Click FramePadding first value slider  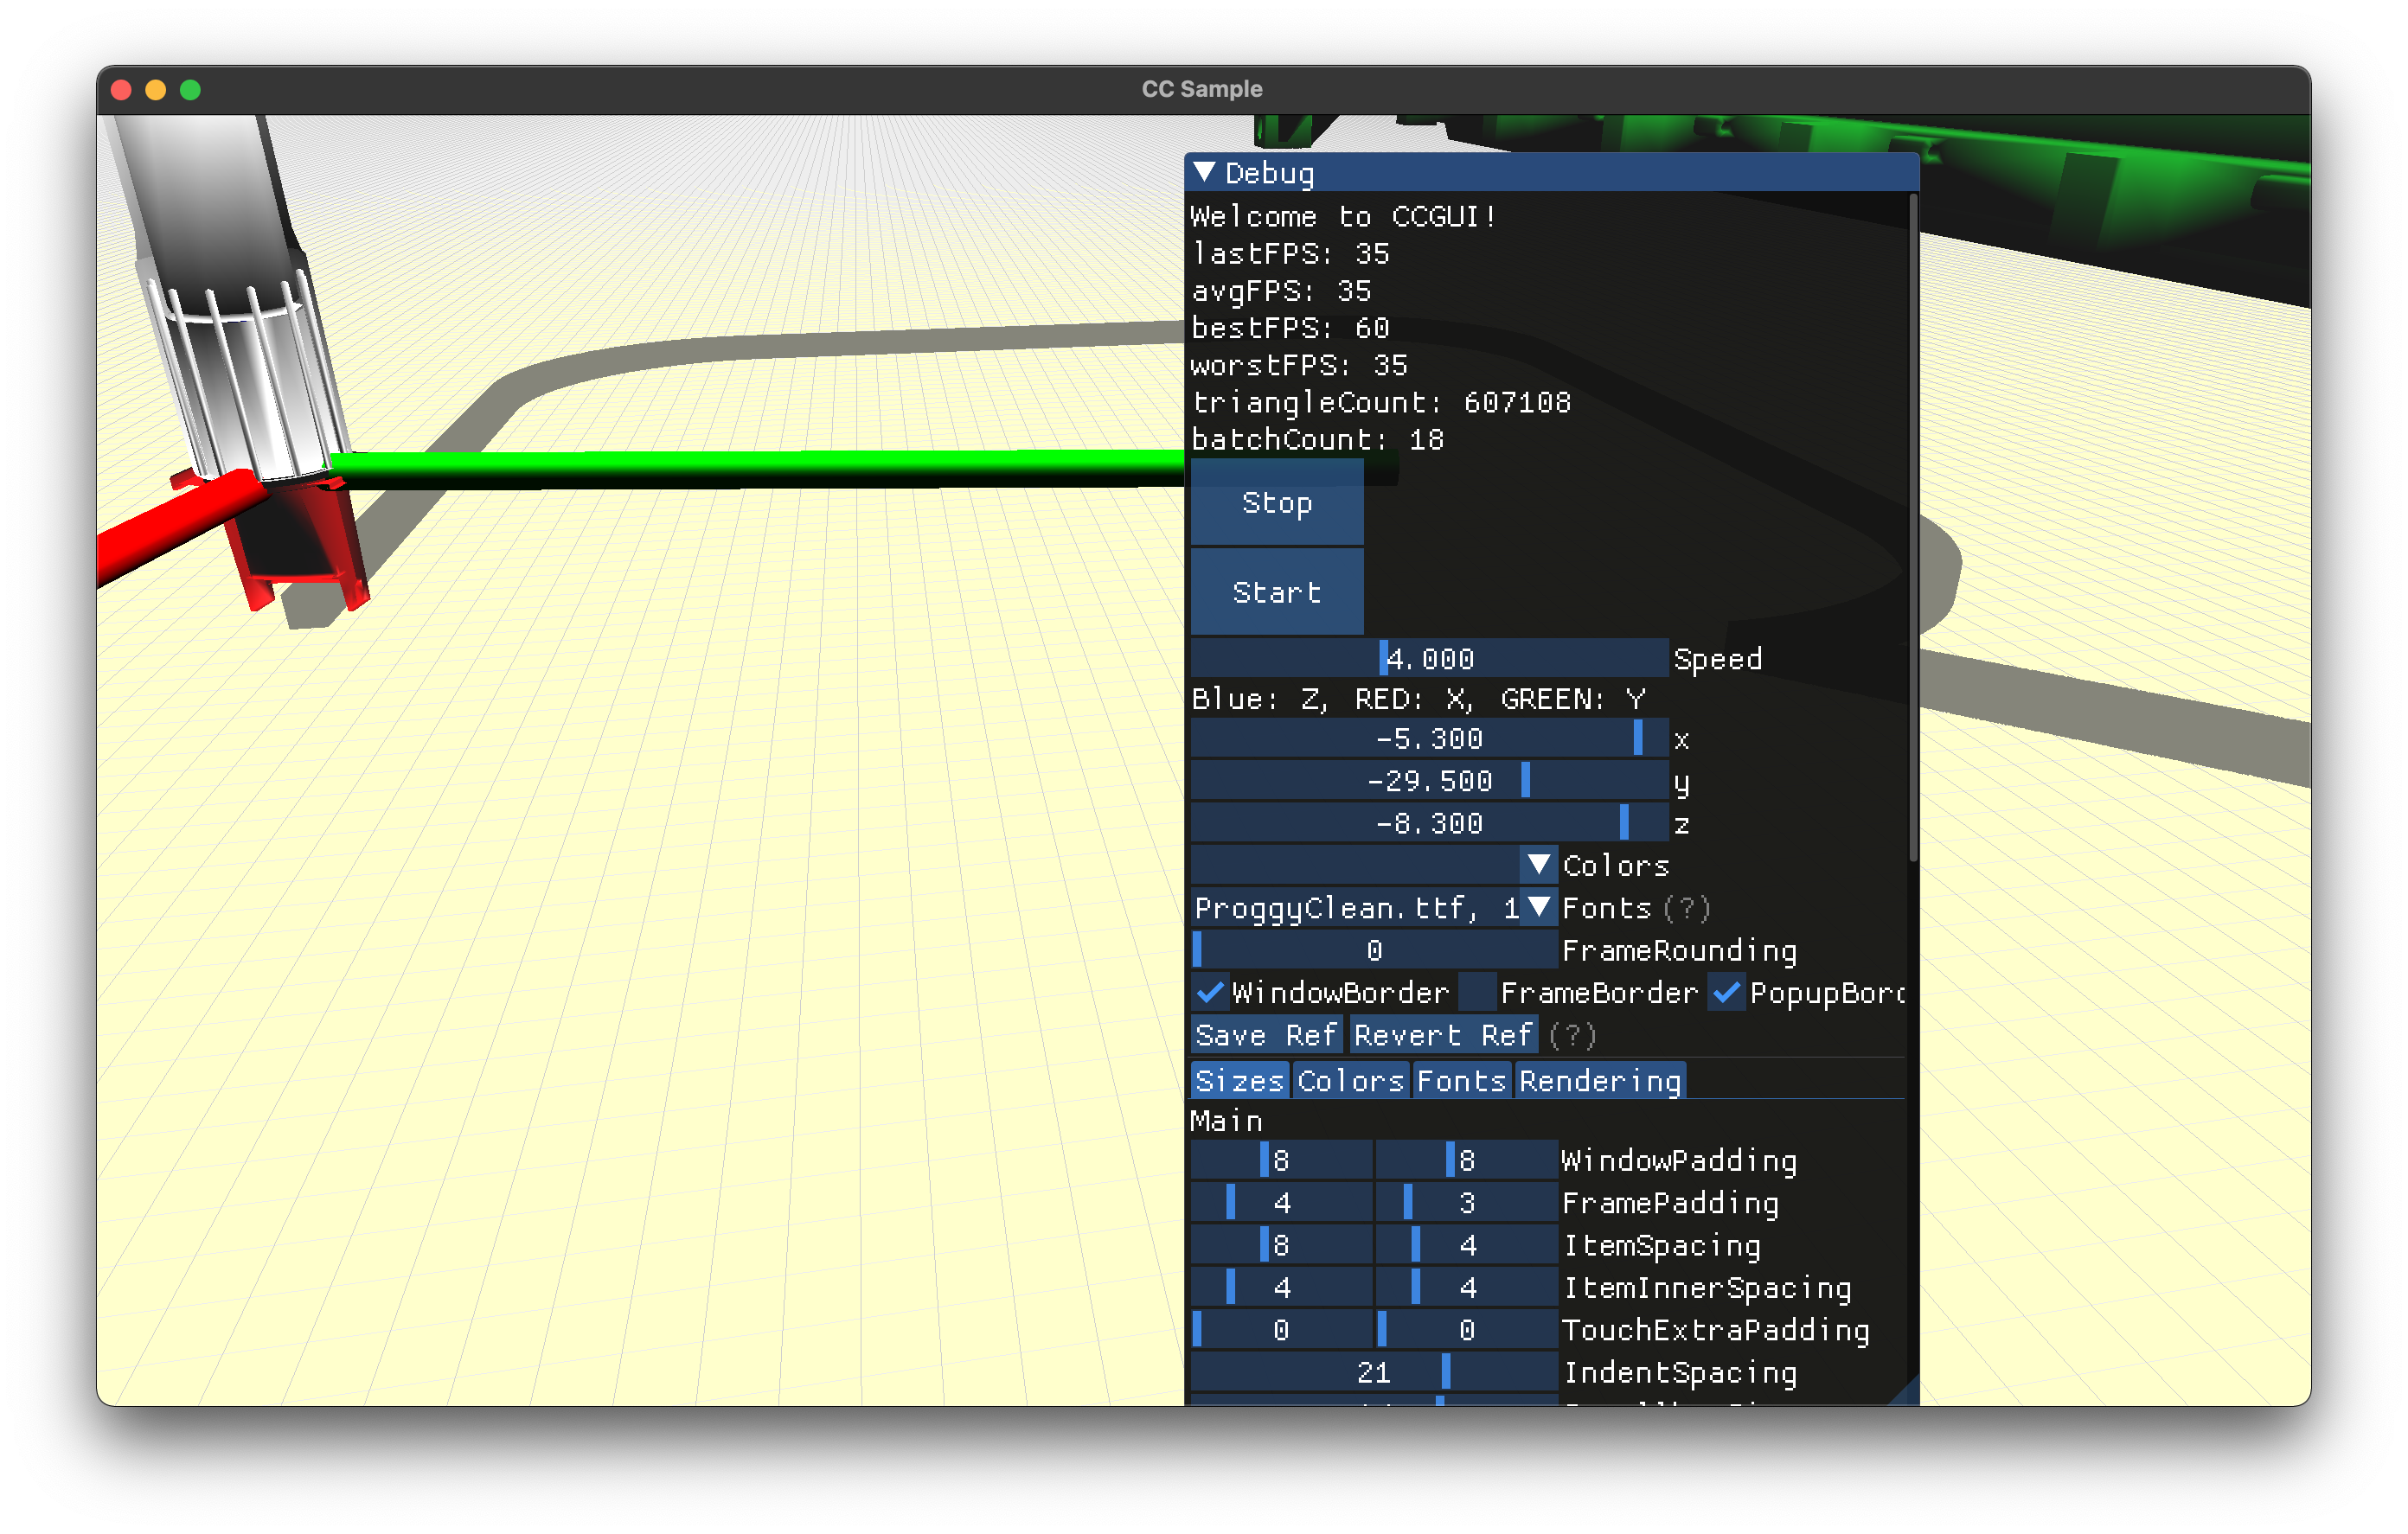tap(1280, 1203)
